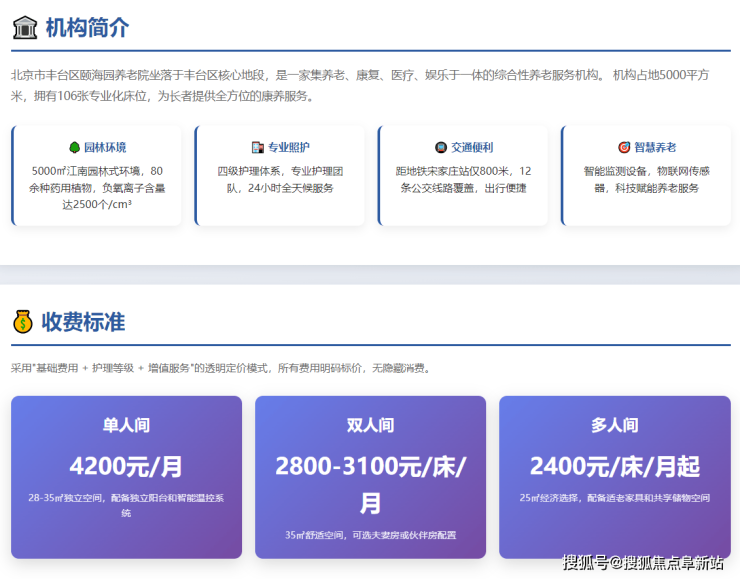740x579 pixels.
Task: Click the money bag icon beside 收费标准
Action: point(22,321)
